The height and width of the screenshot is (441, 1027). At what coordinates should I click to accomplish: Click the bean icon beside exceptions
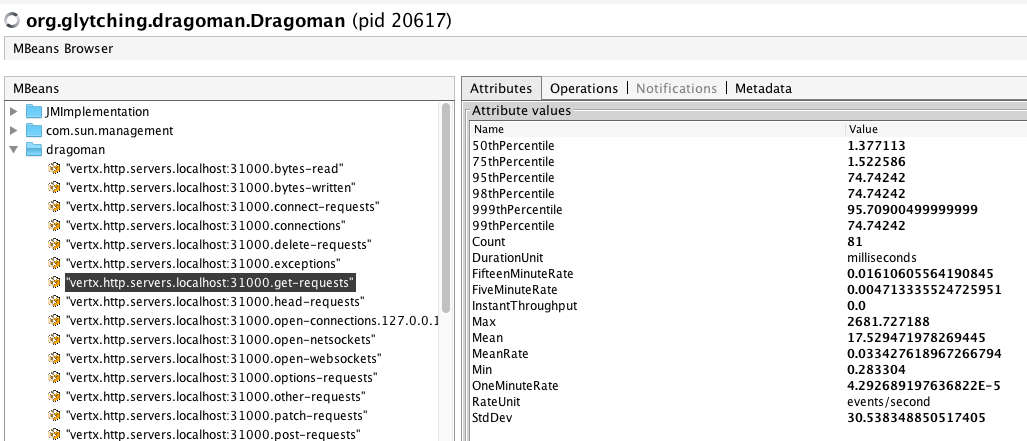point(54,264)
